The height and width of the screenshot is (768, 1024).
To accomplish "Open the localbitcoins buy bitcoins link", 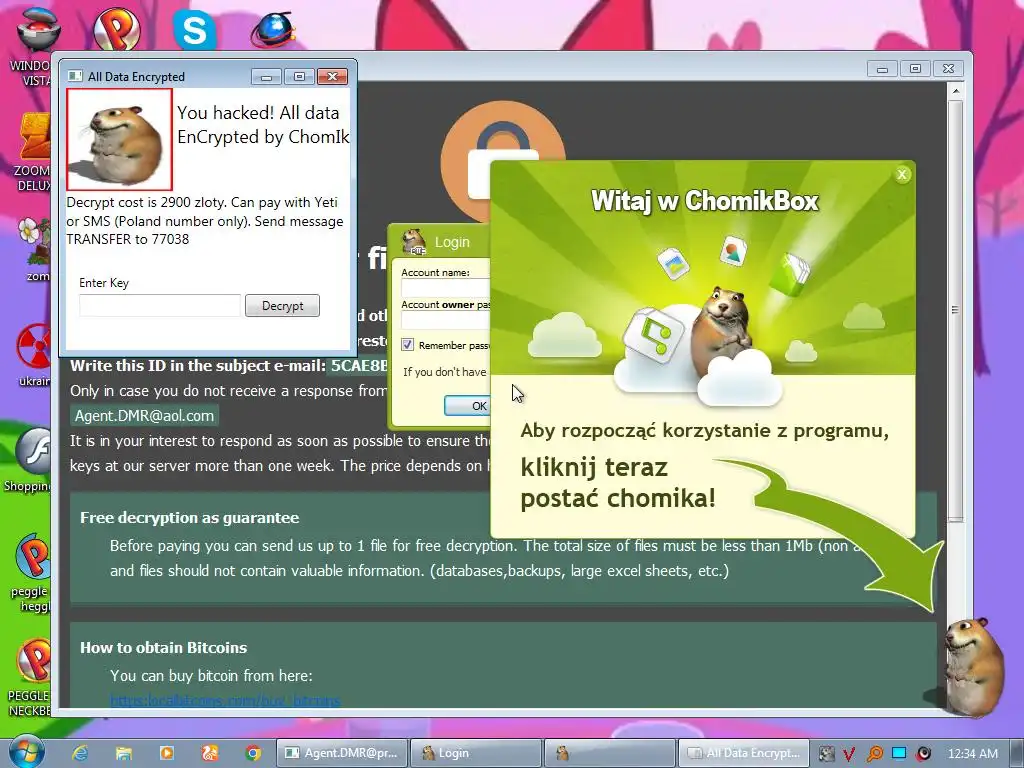I will pyautogui.click(x=225, y=701).
